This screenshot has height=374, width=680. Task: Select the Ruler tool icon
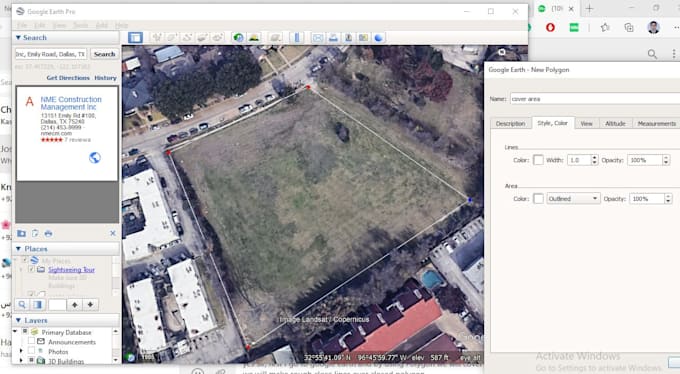pyautogui.click(x=297, y=38)
